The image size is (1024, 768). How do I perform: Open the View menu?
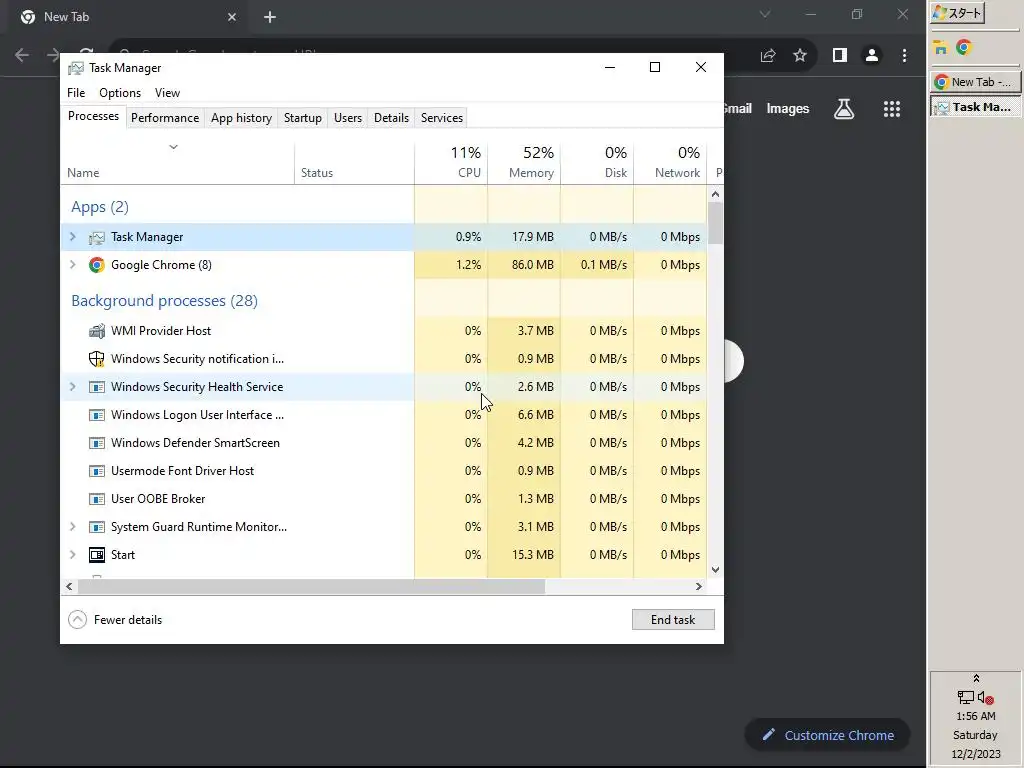point(167,93)
